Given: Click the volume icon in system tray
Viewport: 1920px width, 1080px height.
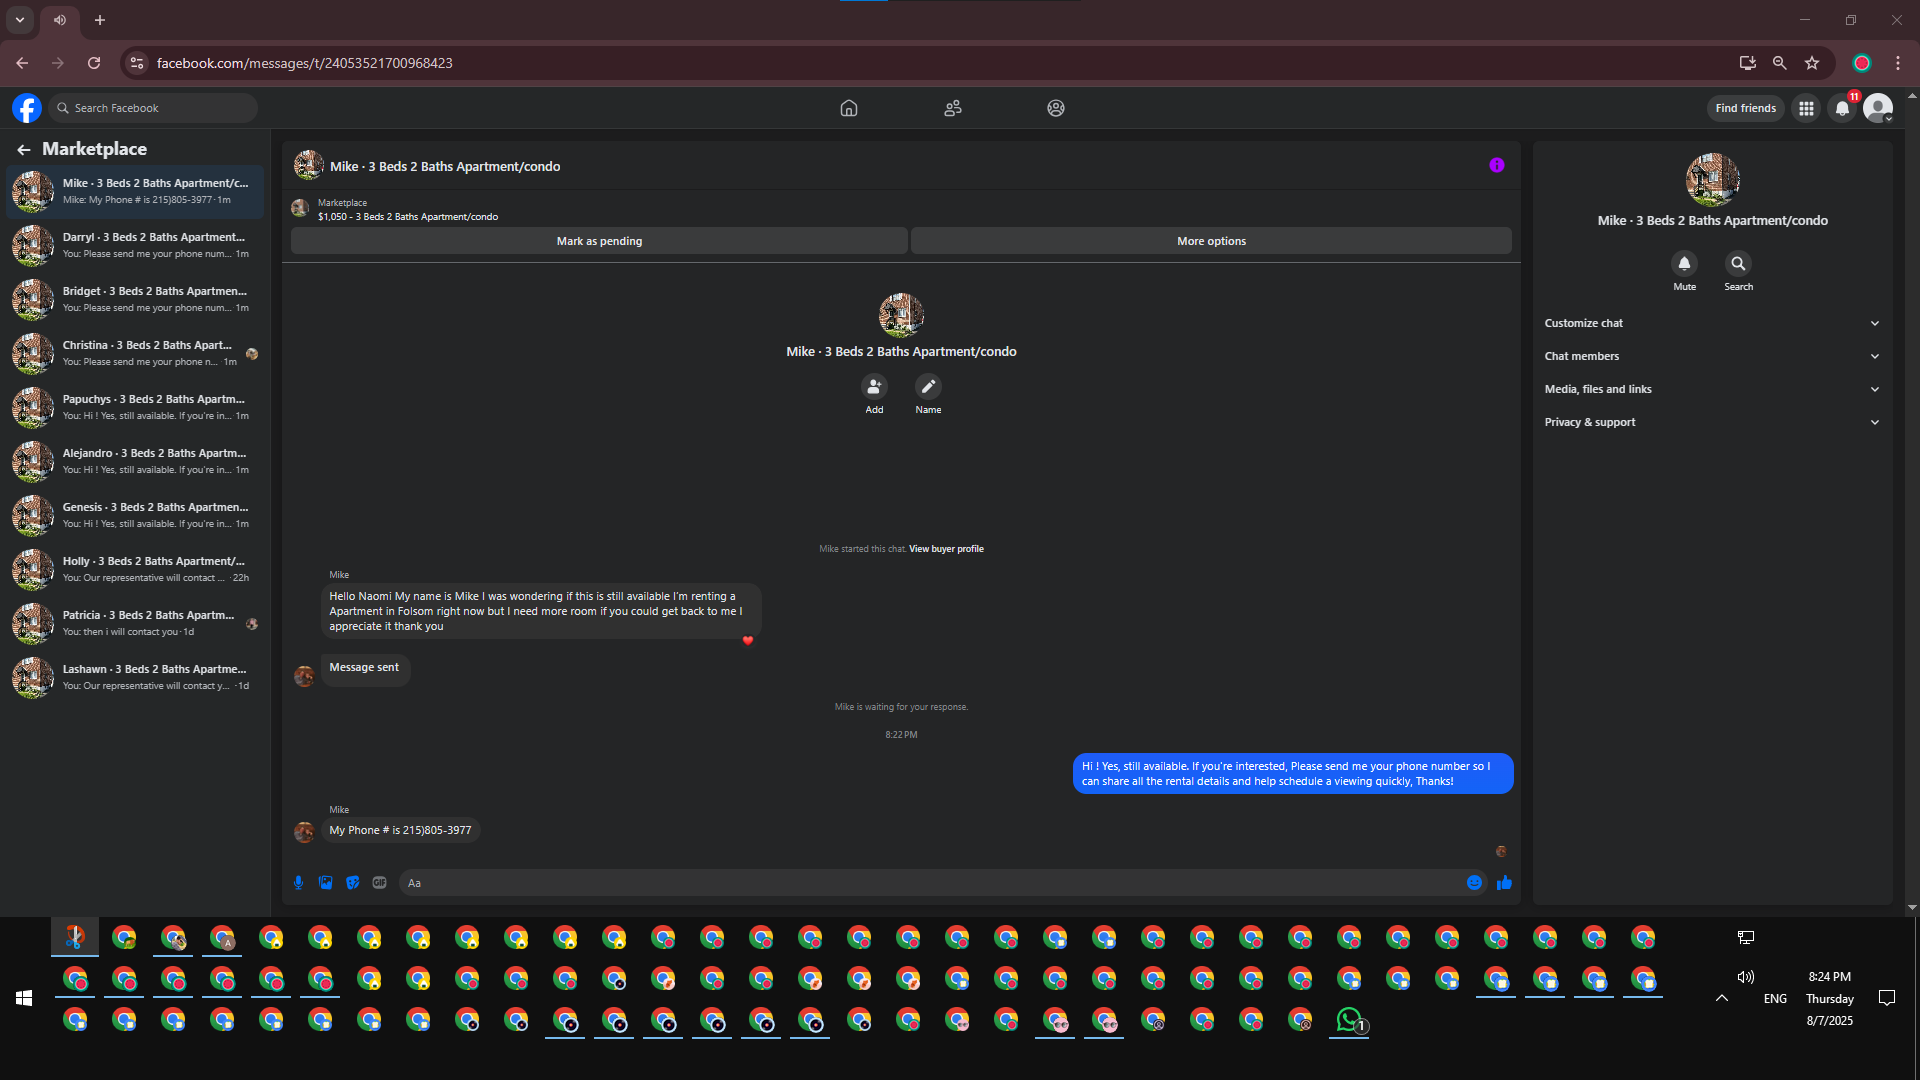Looking at the screenshot, I should (1746, 977).
